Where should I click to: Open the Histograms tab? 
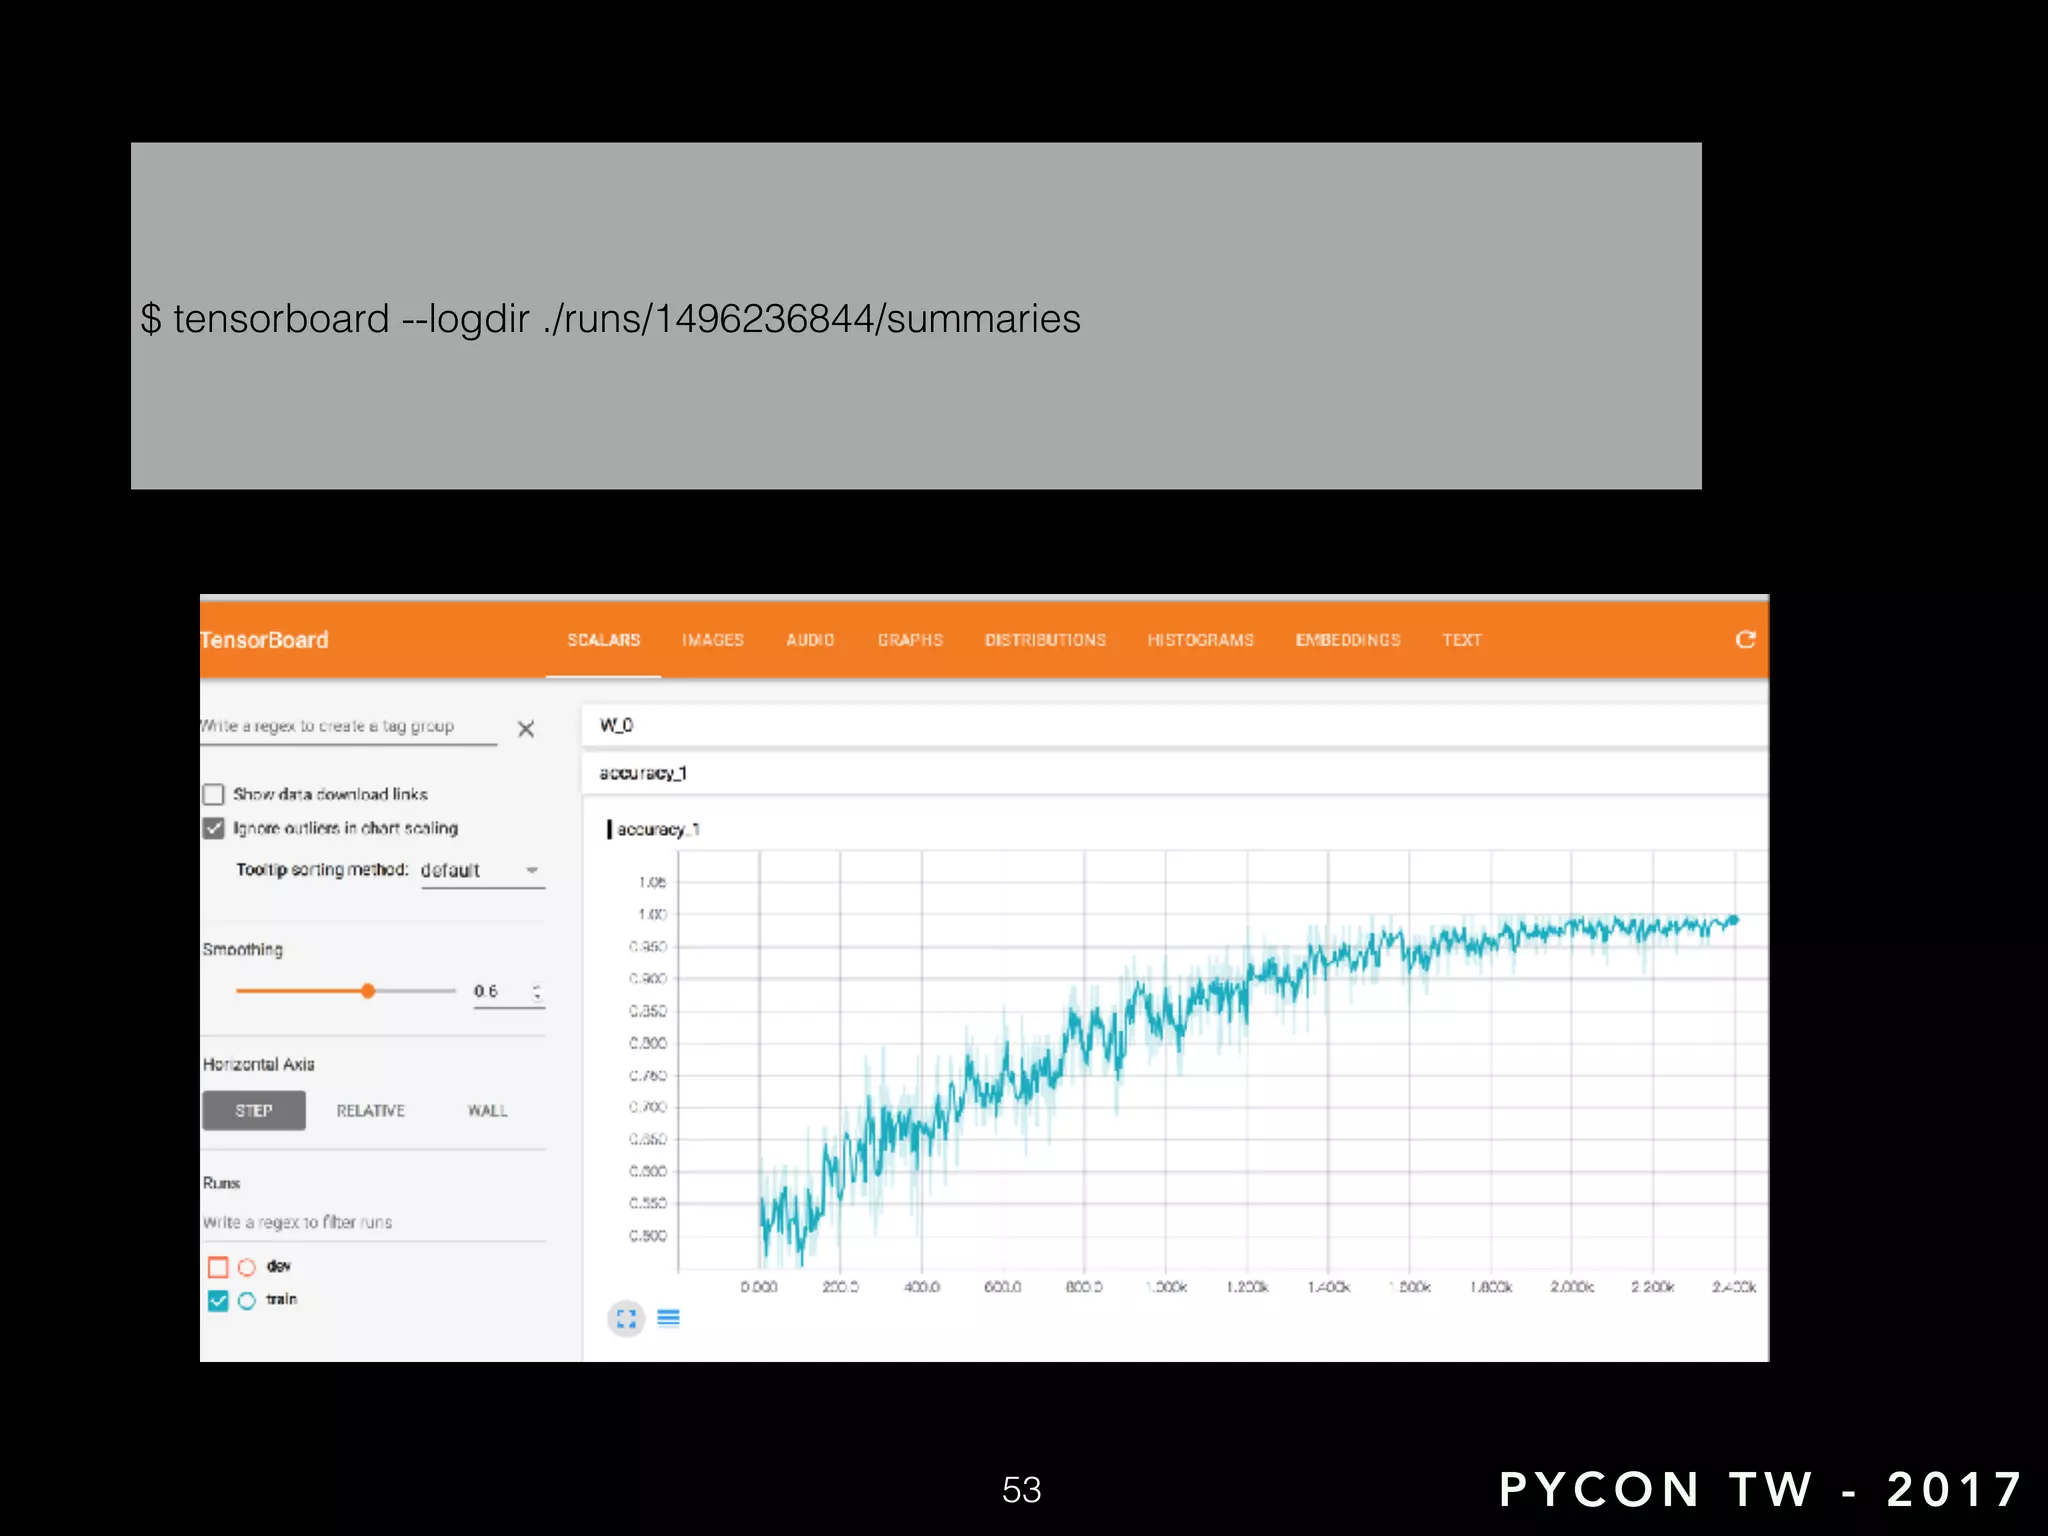tap(1200, 640)
